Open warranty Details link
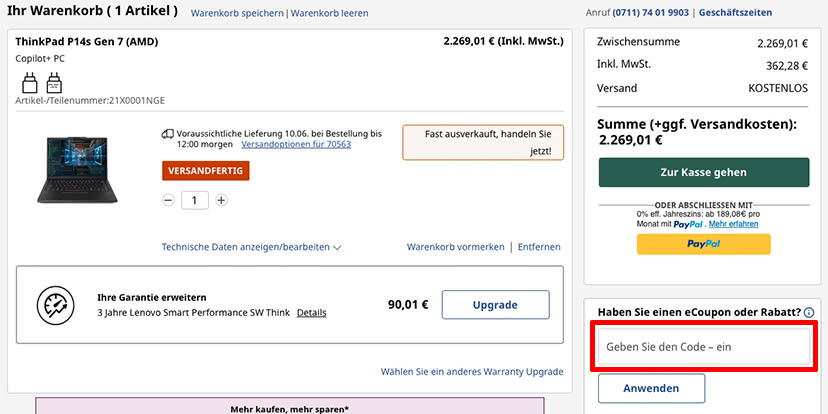 312,313
